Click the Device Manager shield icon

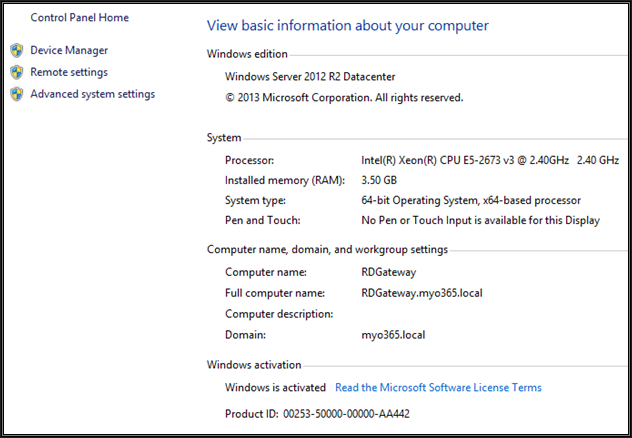(17, 50)
